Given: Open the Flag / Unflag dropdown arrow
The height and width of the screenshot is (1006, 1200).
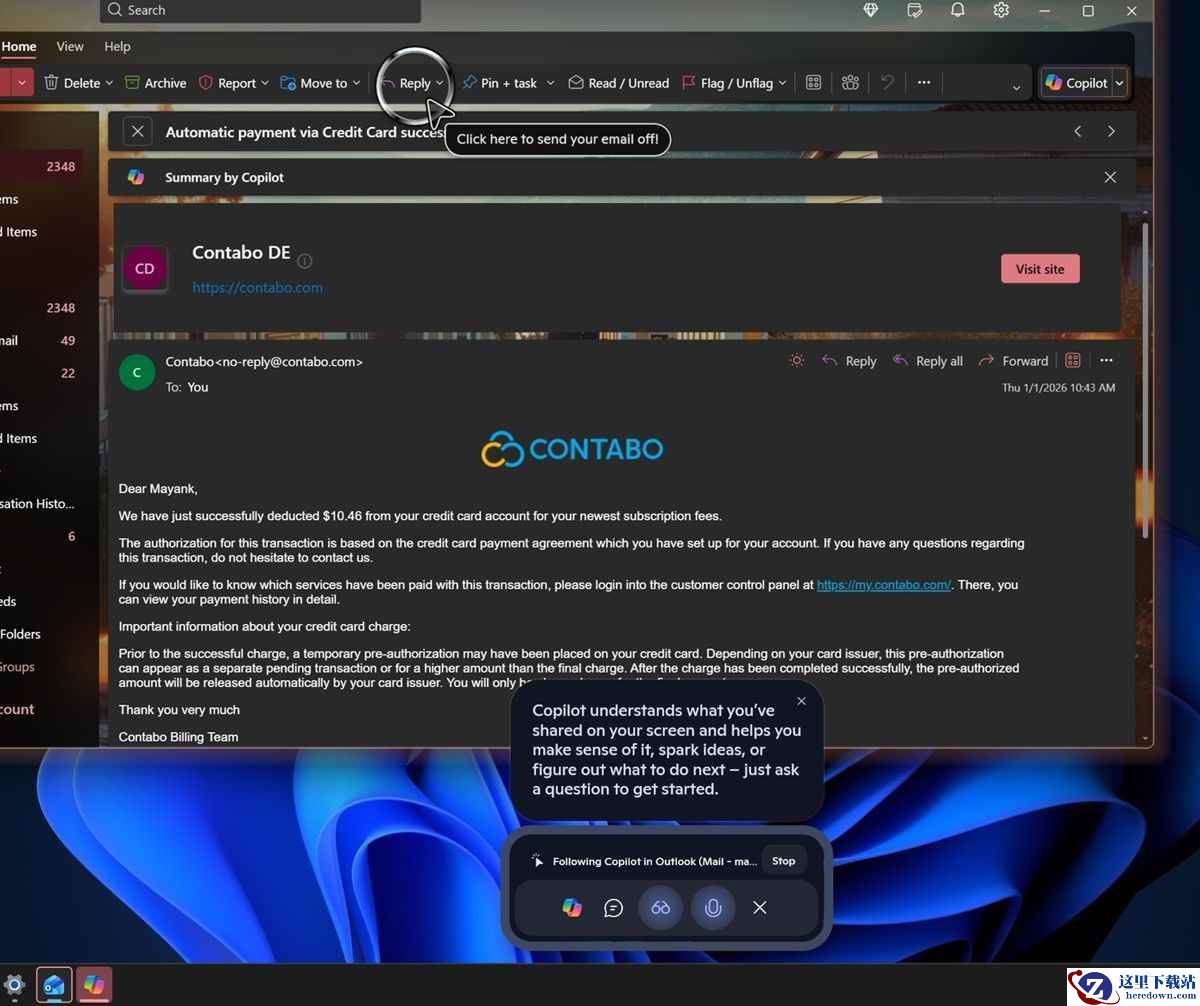Looking at the screenshot, I should 782,83.
